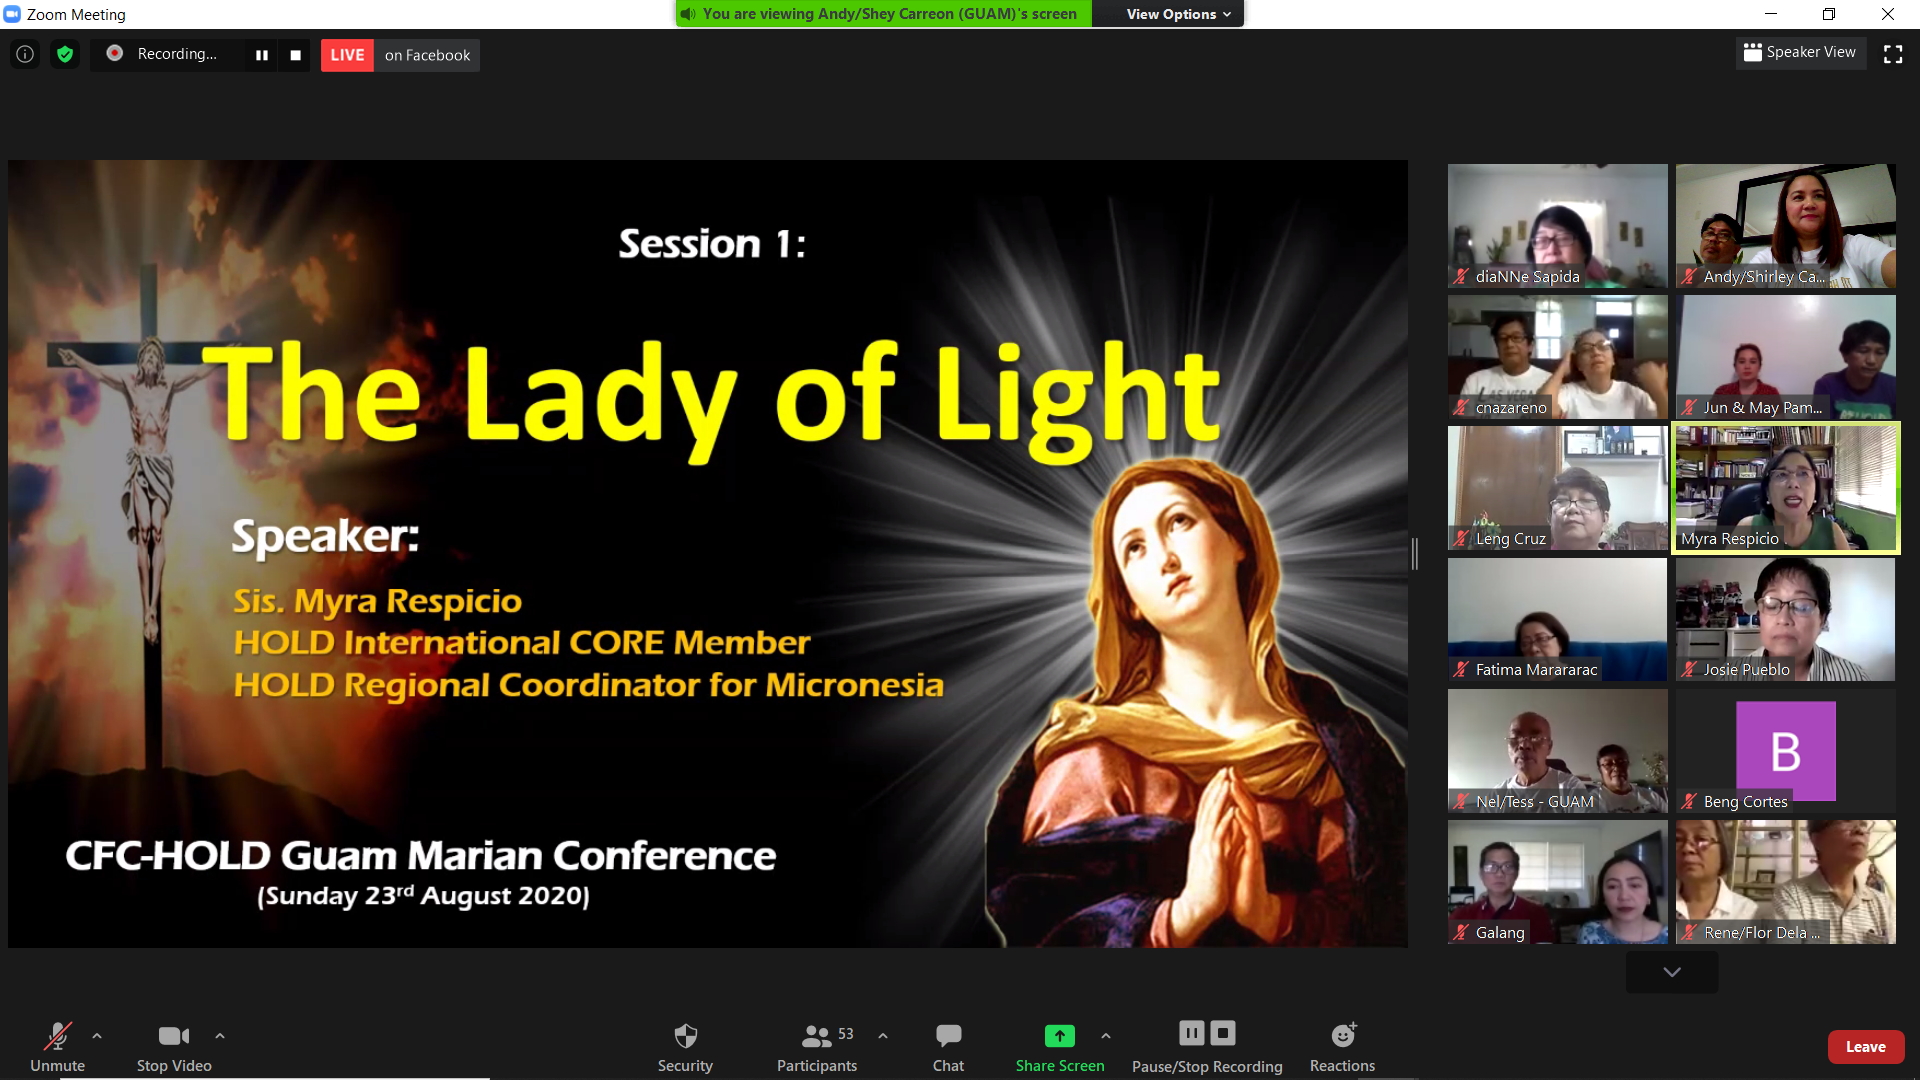This screenshot has height=1080, width=1920.
Task: Select Leng Cruz's video thumbnail
Action: coord(1558,488)
